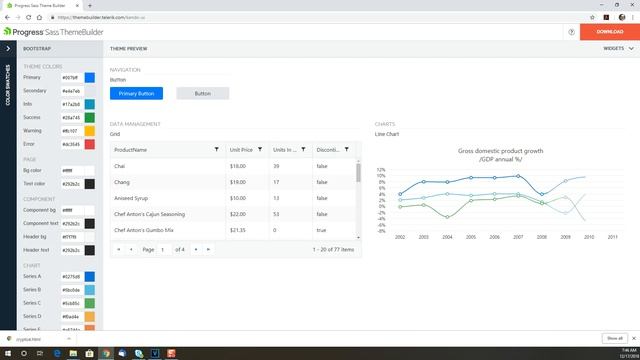Open filter menu for Discontinued column

(x=347, y=149)
